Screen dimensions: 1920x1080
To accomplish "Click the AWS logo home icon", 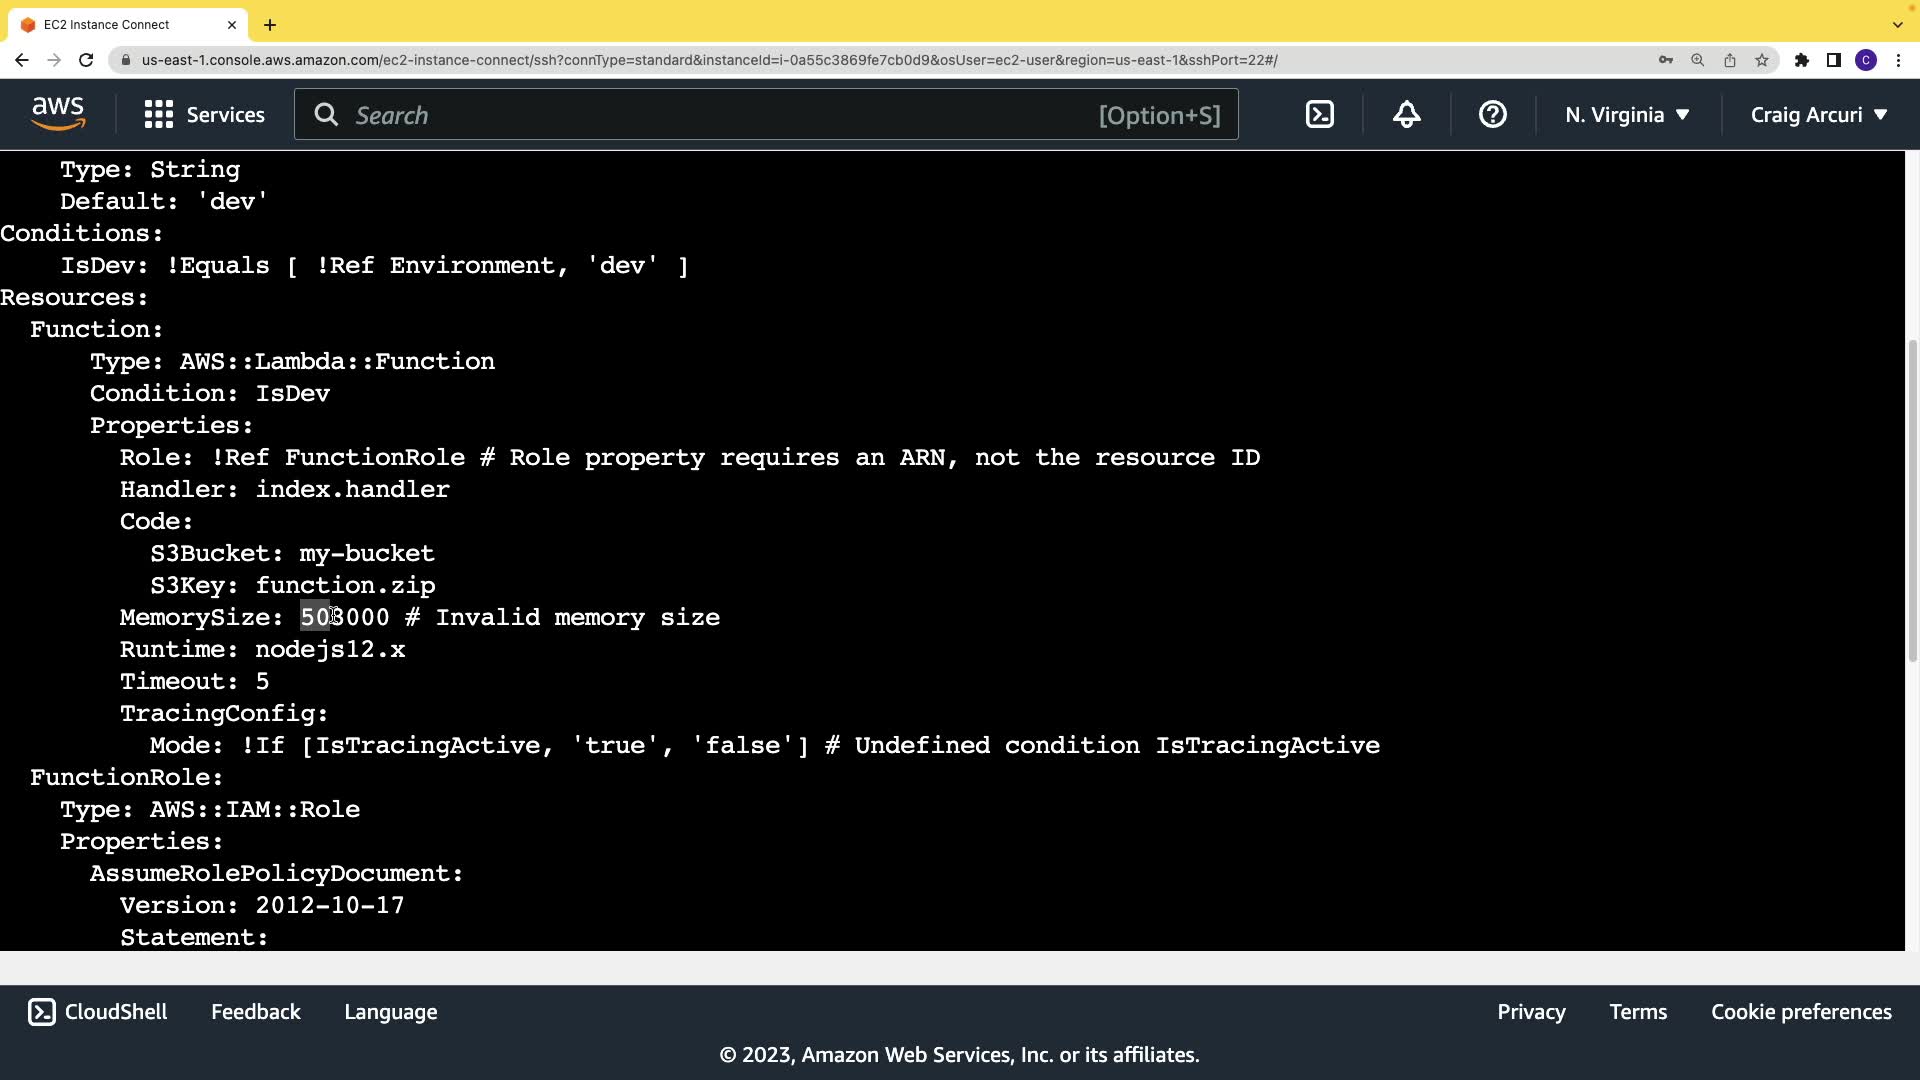I will [x=58, y=114].
